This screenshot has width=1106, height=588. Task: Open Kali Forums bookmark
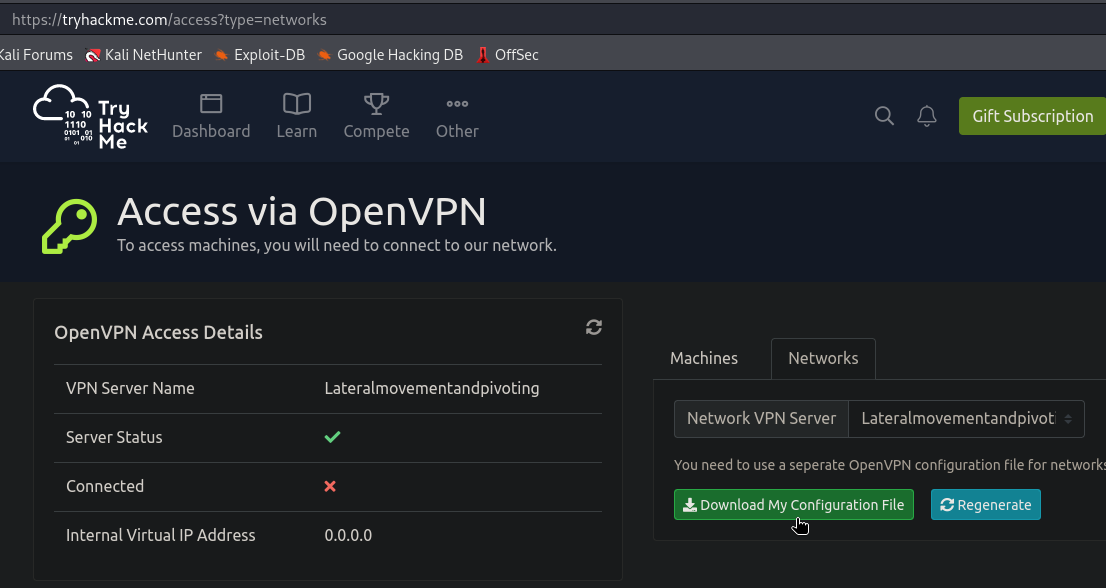click(36, 55)
